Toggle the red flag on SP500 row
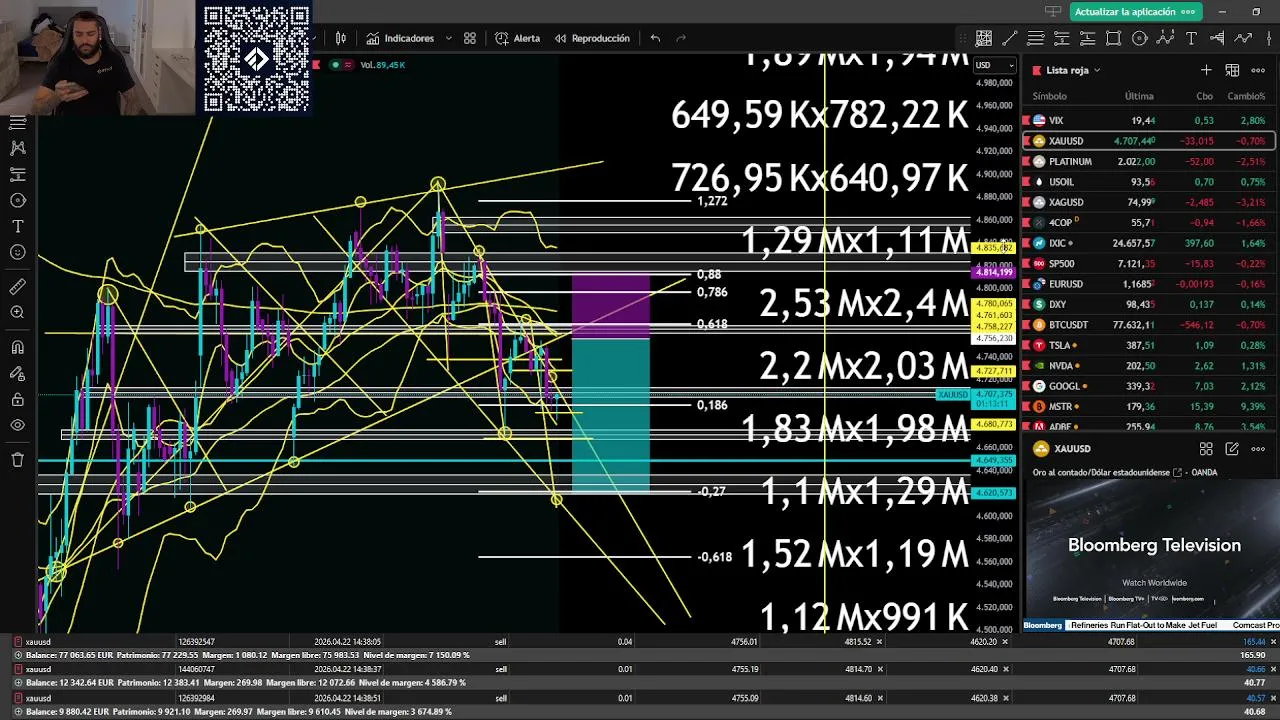 point(1025,263)
